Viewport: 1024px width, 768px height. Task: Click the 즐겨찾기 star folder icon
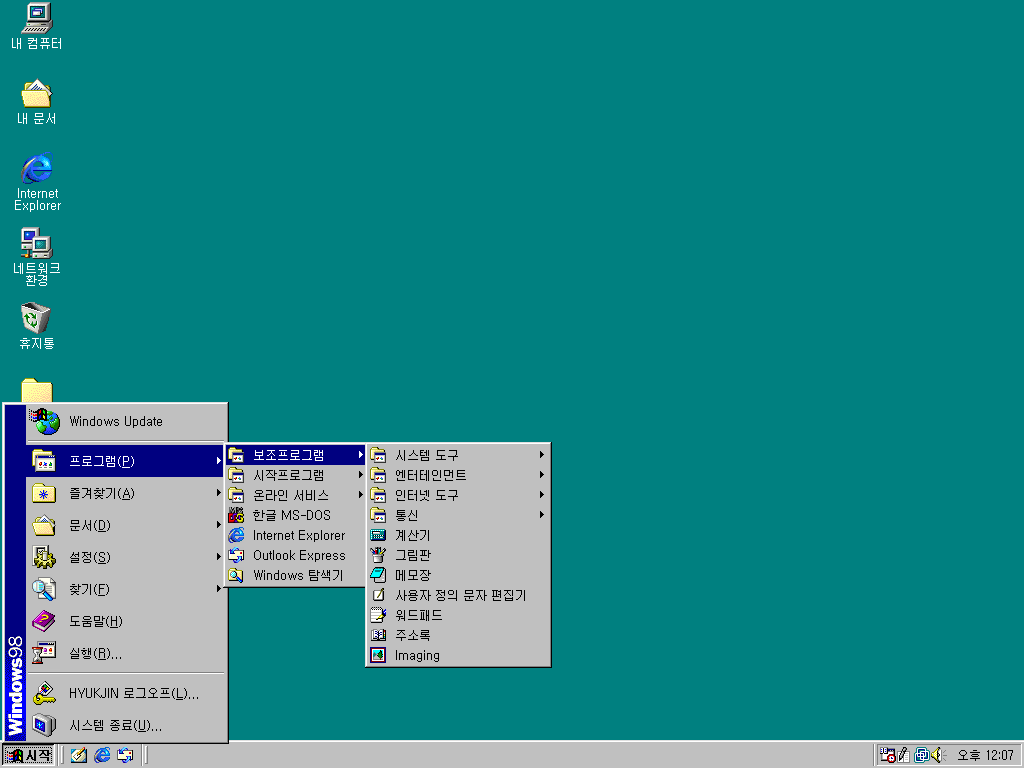click(x=44, y=493)
